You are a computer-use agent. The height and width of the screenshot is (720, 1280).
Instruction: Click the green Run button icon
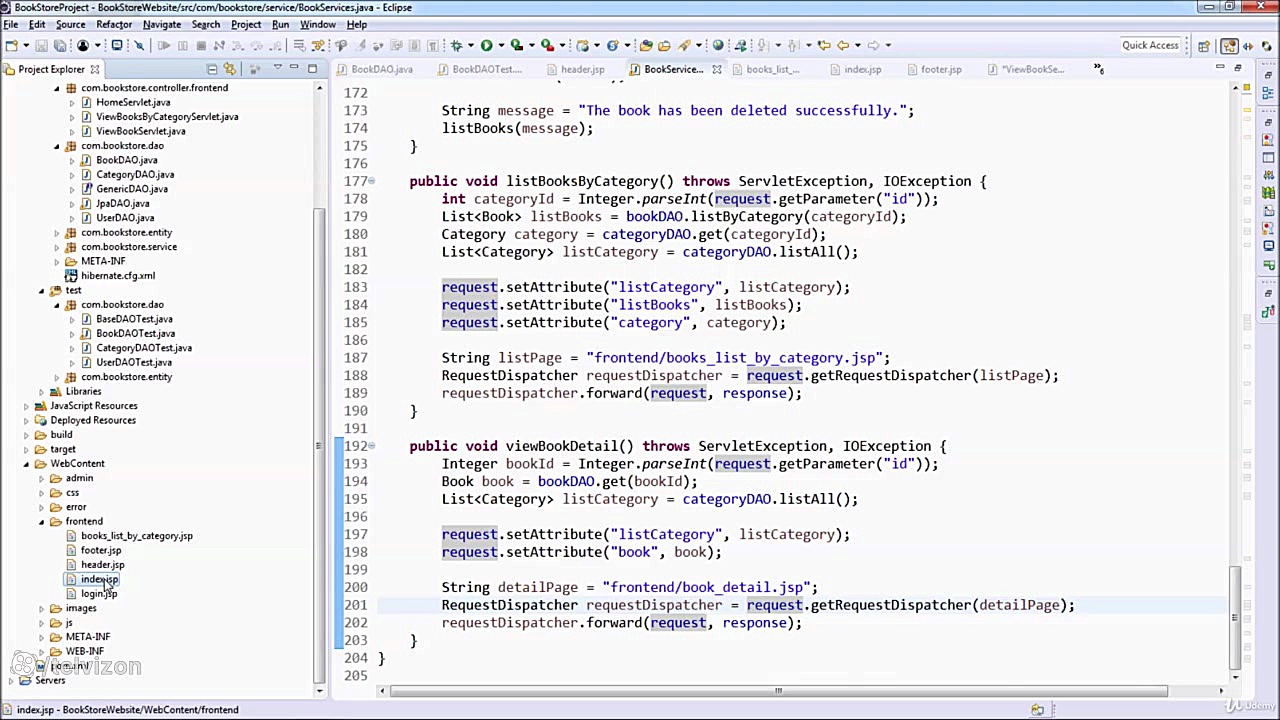click(x=486, y=45)
